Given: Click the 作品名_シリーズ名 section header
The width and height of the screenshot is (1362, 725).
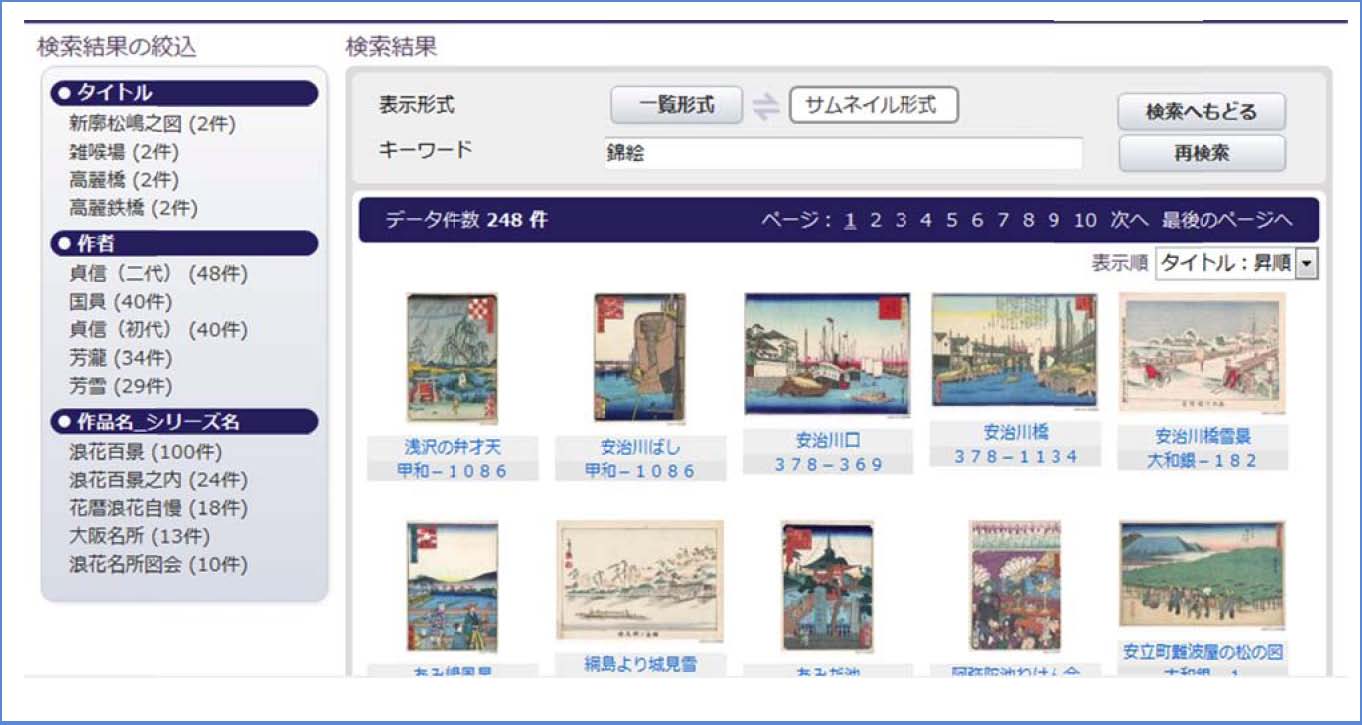Looking at the screenshot, I should (x=184, y=421).
